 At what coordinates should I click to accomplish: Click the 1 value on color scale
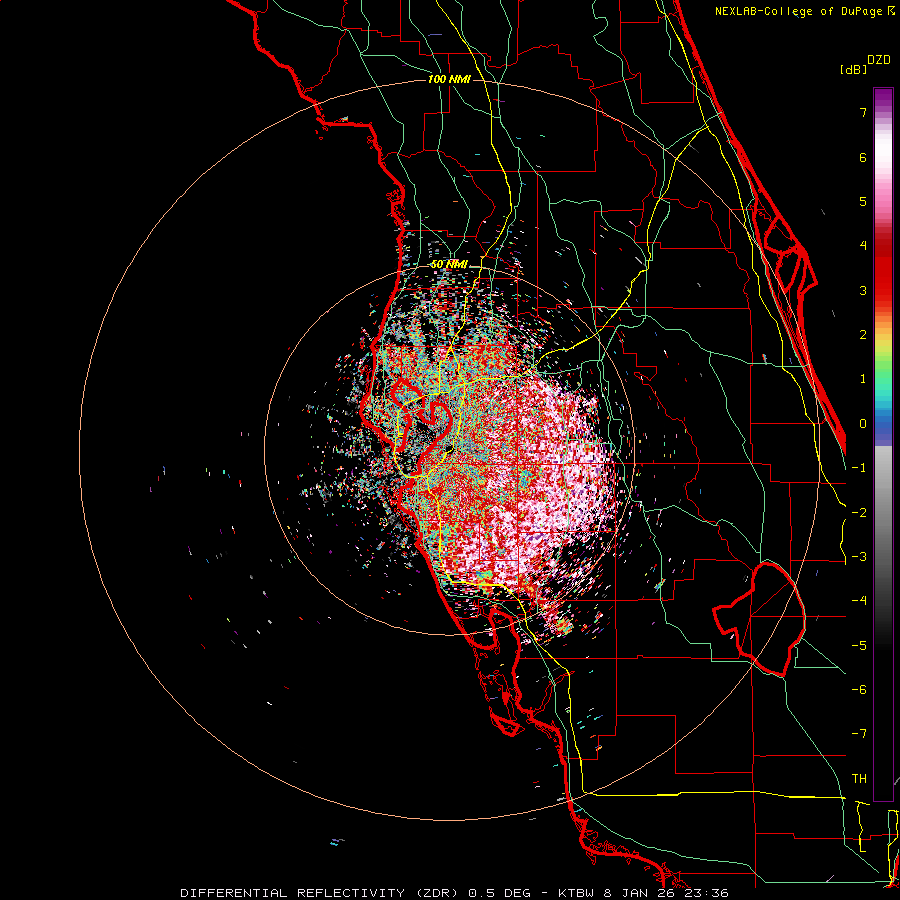click(863, 379)
